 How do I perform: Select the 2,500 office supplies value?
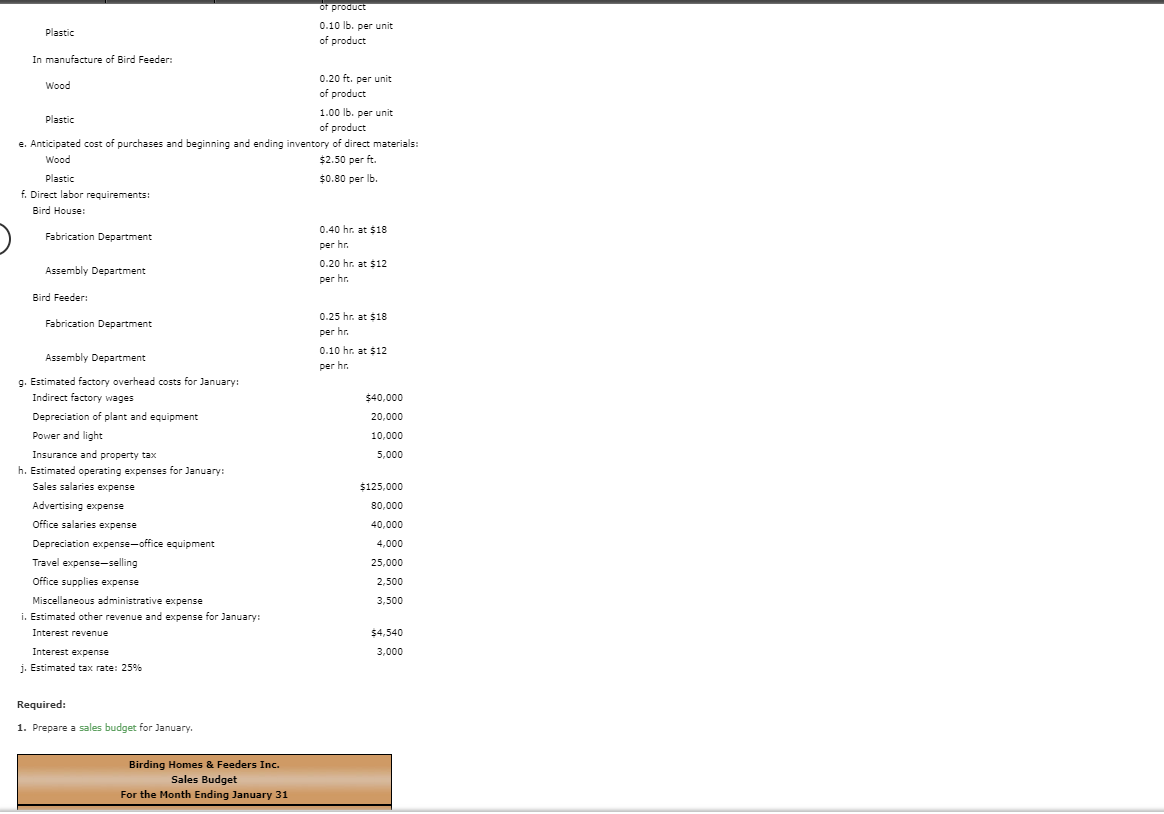point(390,582)
